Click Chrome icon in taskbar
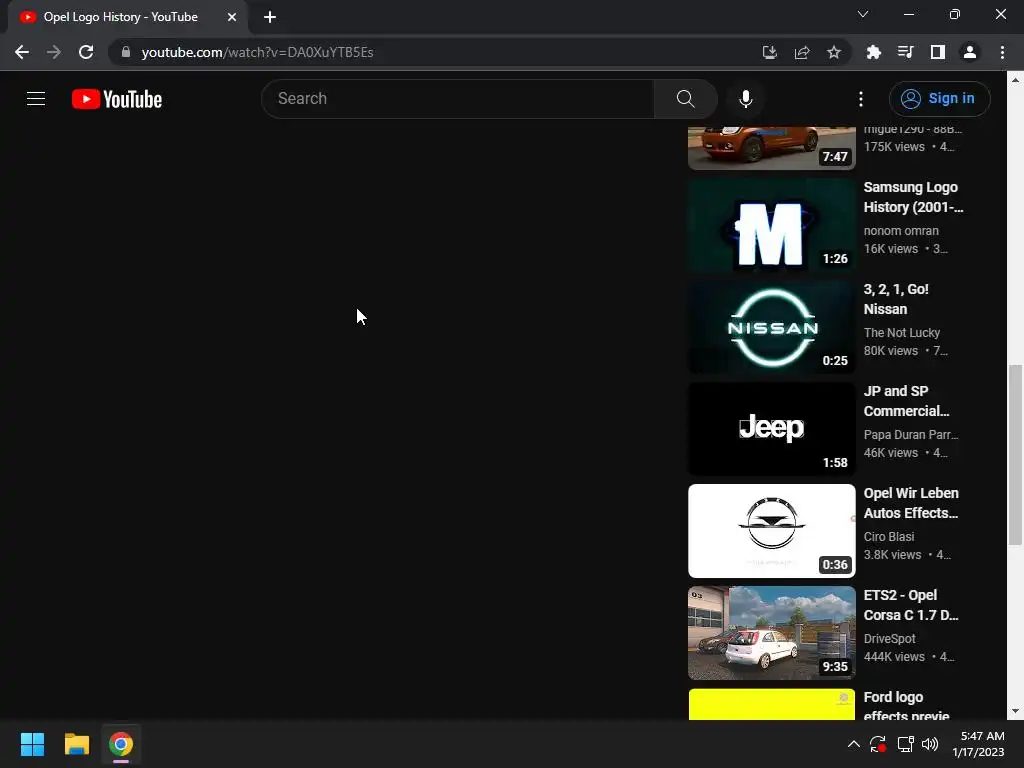Viewport: 1024px width, 768px height. pyautogui.click(x=121, y=744)
